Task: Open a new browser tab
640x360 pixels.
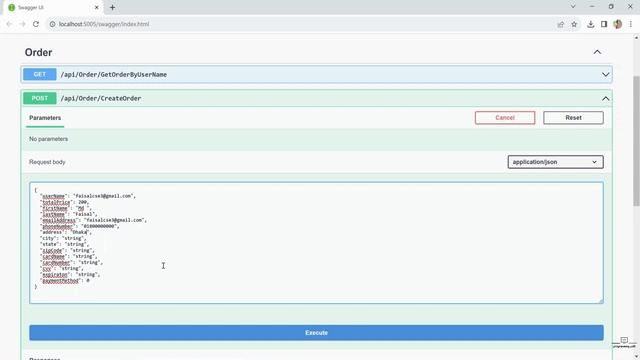Action: coord(112,7)
